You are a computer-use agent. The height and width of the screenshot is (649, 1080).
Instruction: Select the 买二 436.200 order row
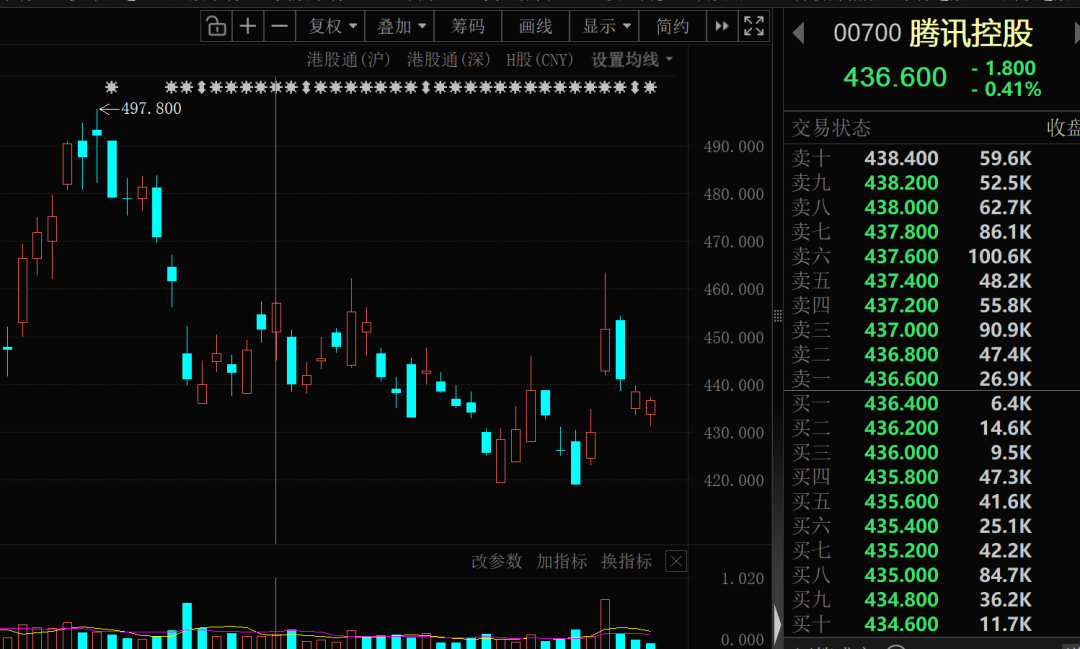click(x=931, y=428)
